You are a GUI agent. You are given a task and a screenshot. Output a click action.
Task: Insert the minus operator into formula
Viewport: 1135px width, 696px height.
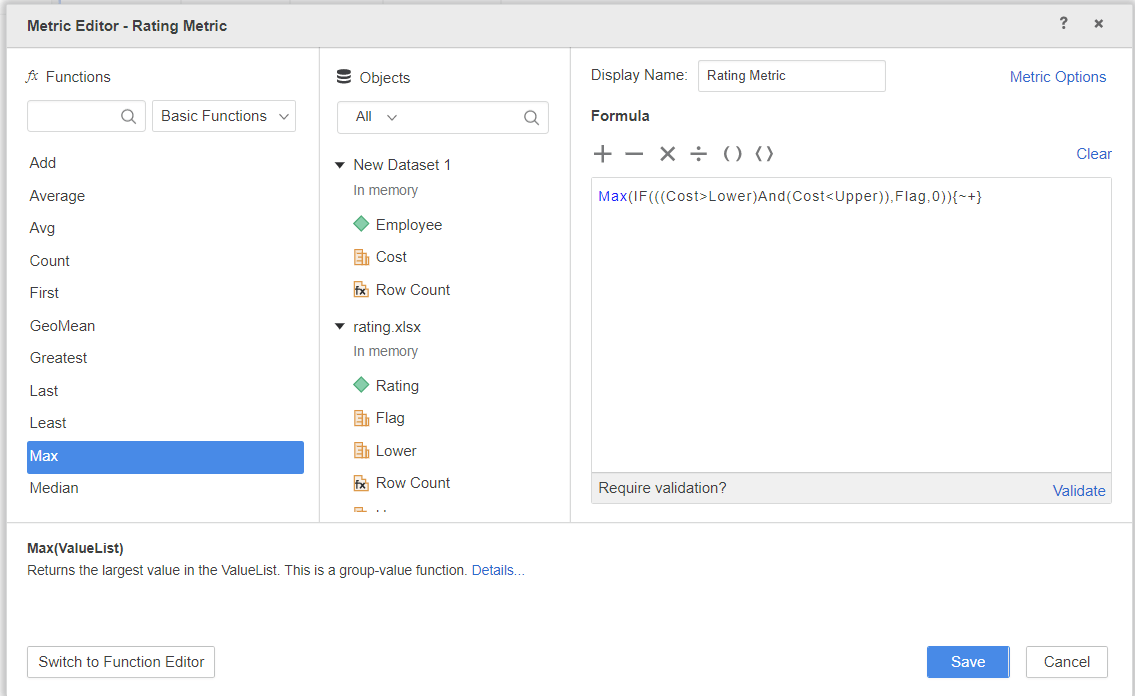634,154
